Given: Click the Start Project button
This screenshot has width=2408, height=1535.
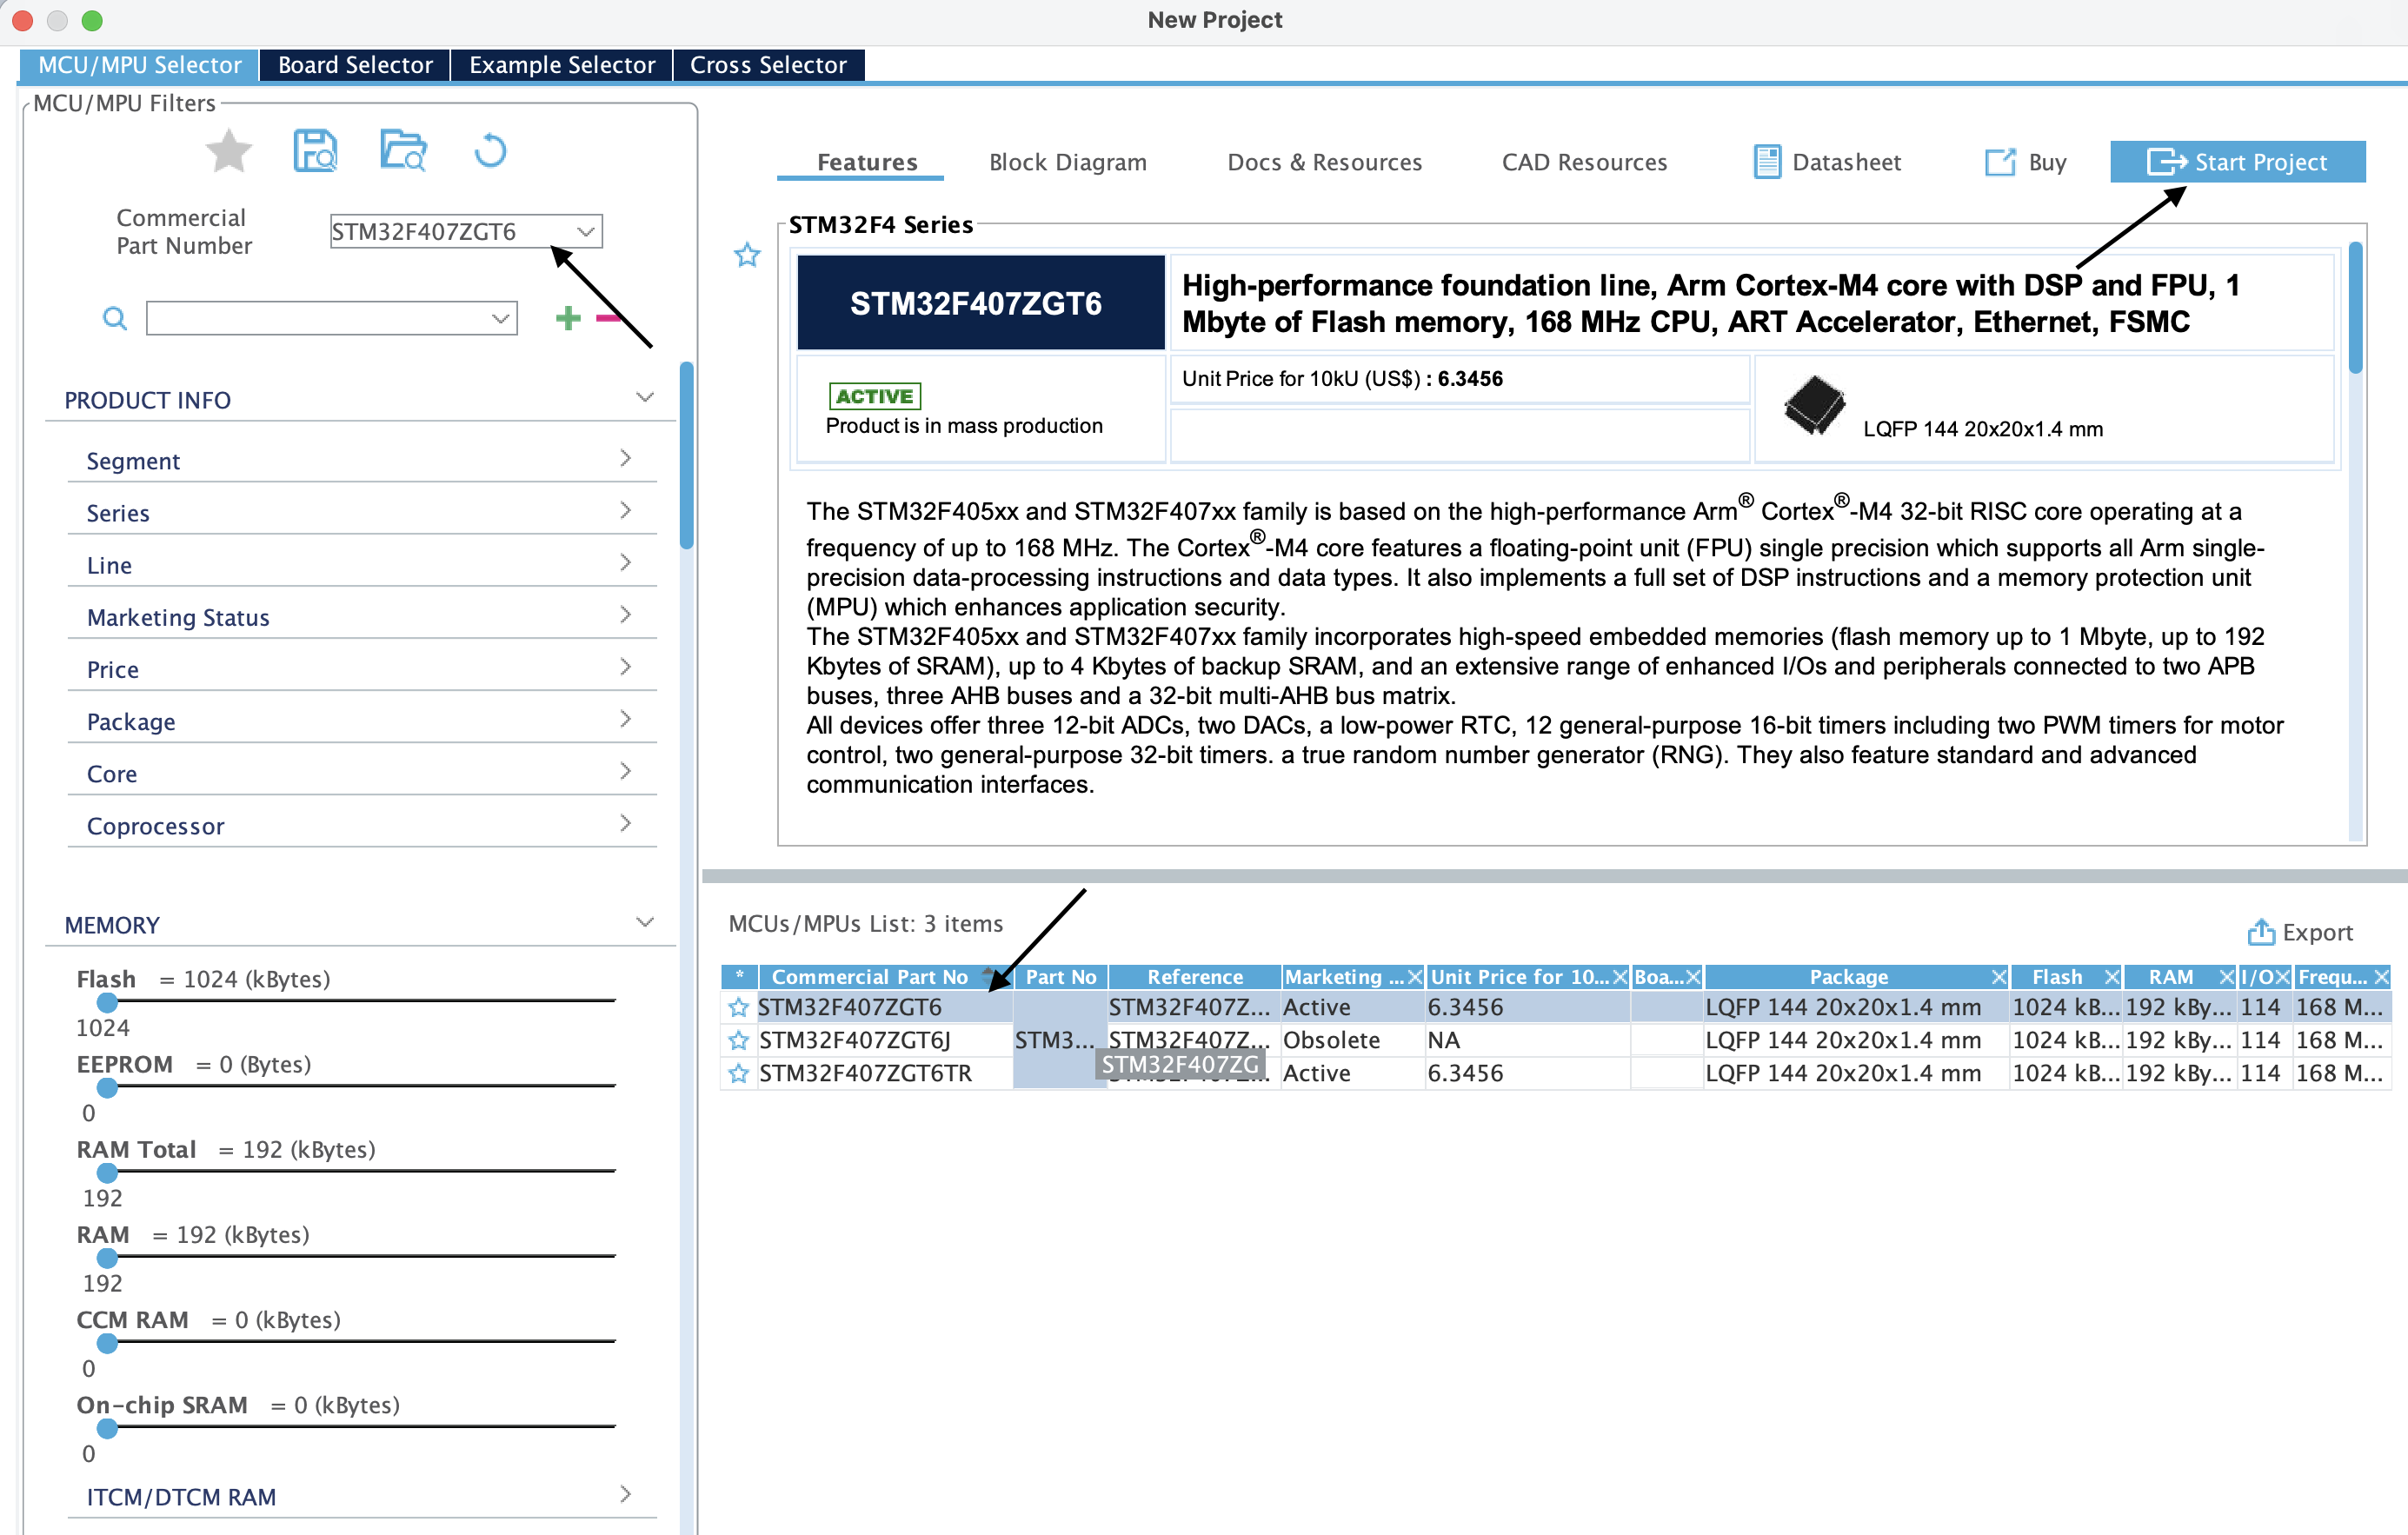Looking at the screenshot, I should (x=2237, y=162).
